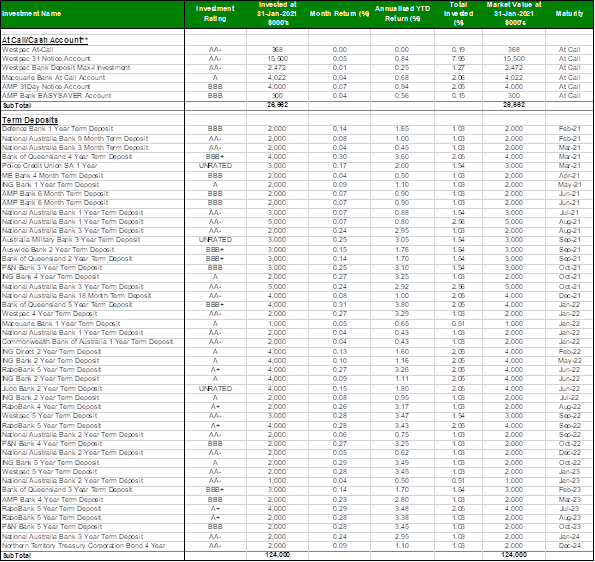Select the 'Jul-21' maturity cell
The image size is (595, 562).
(569, 213)
